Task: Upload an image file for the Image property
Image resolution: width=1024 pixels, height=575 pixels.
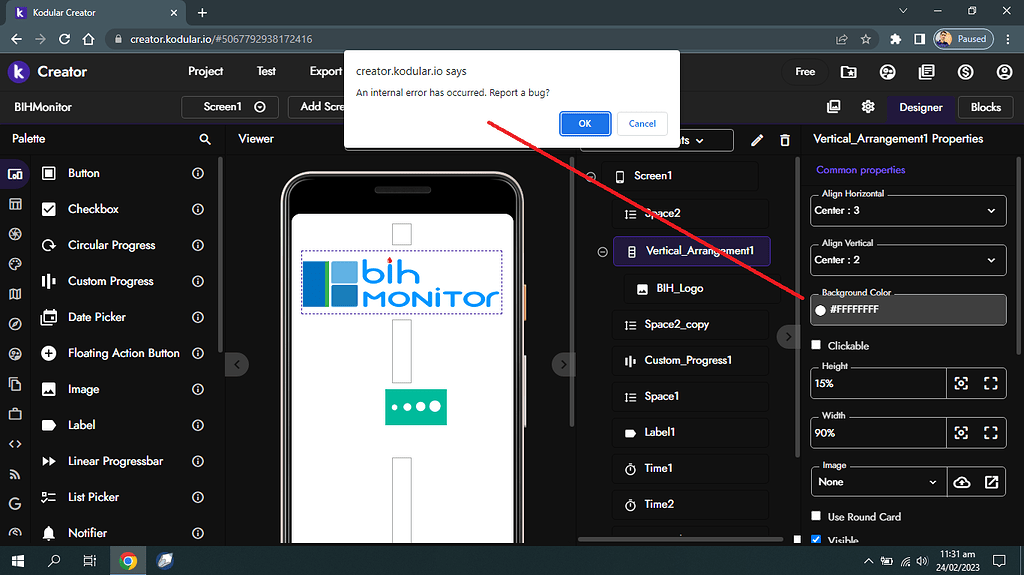Action: coord(962,482)
